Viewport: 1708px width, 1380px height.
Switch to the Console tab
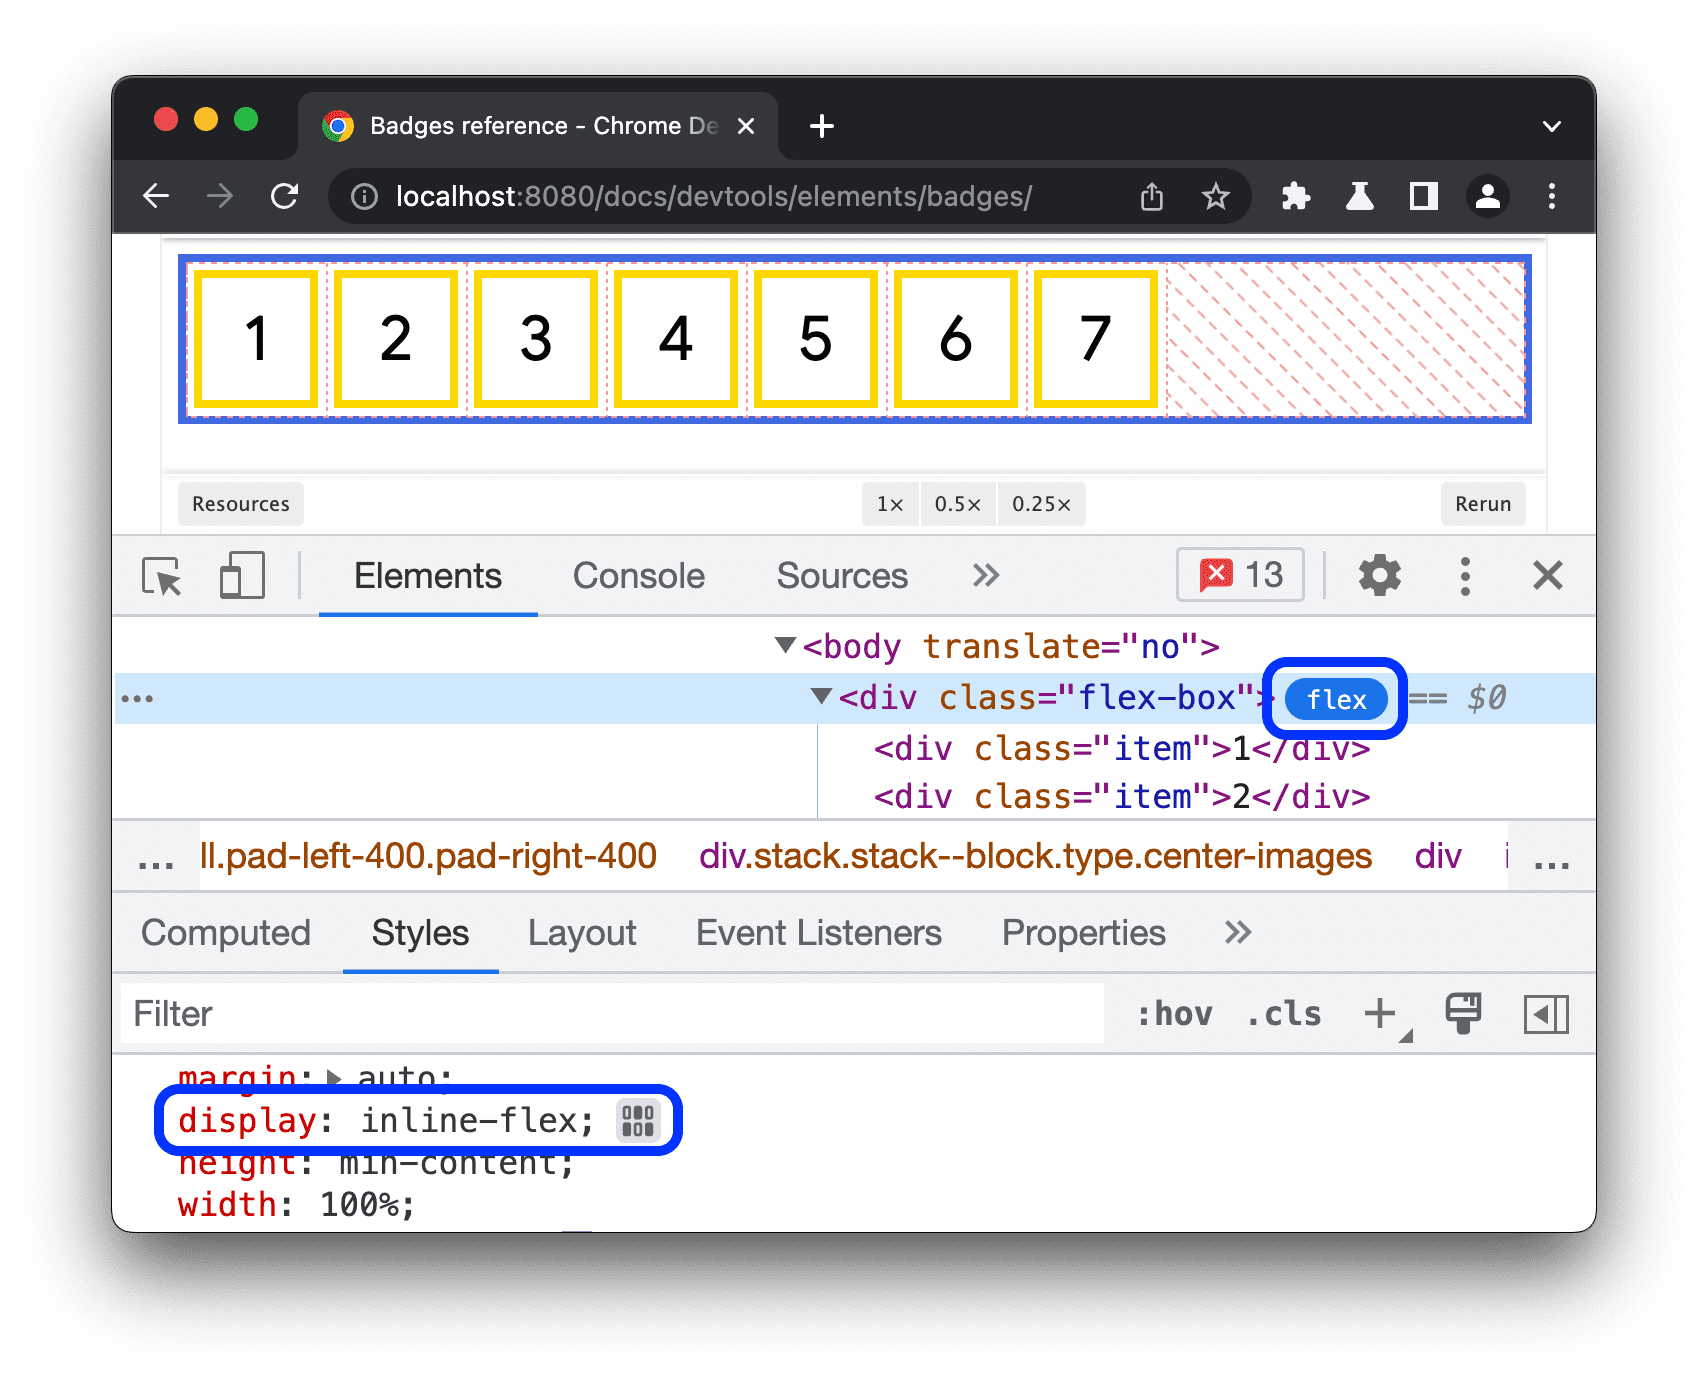637,575
